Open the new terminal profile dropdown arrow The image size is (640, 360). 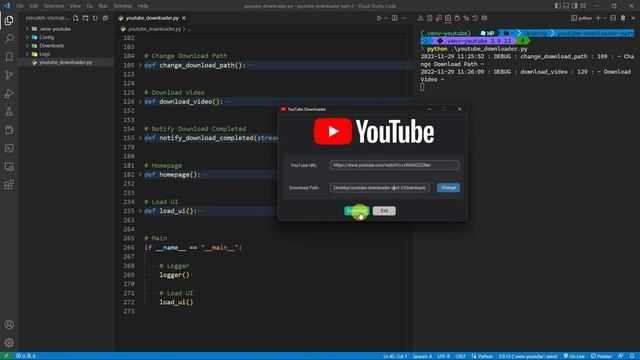tap(604, 18)
